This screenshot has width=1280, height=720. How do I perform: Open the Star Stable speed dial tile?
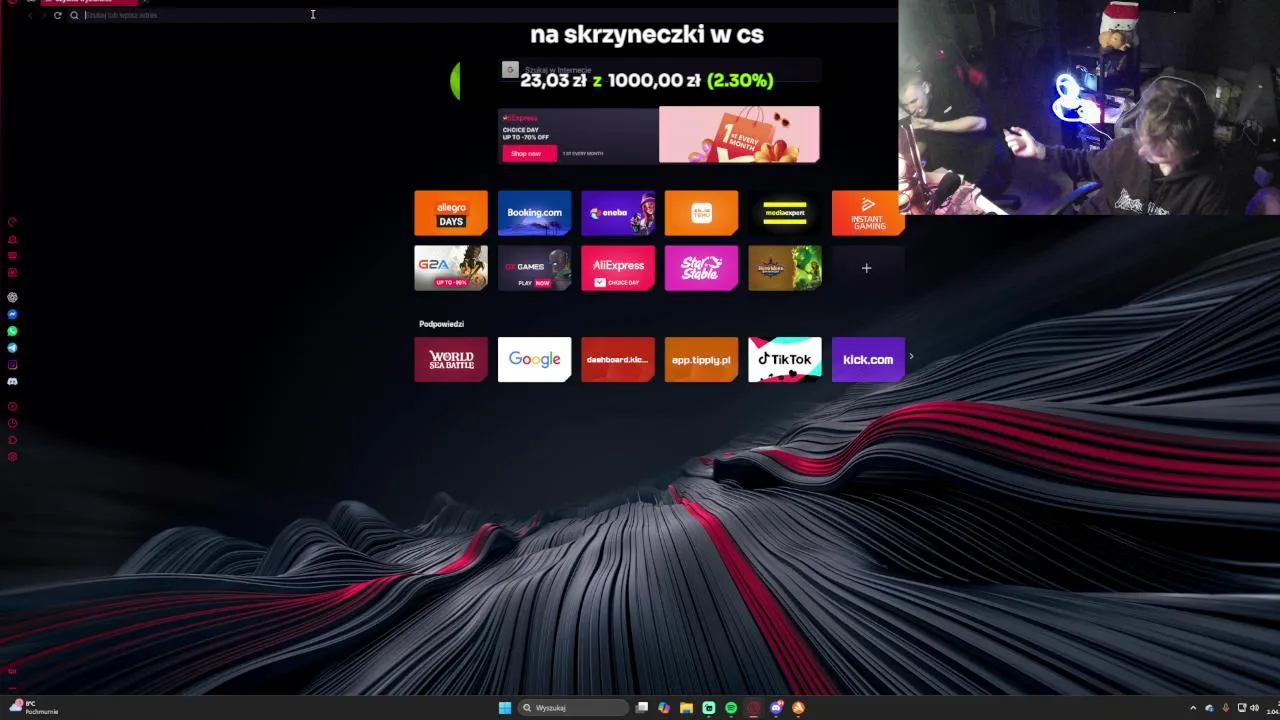click(x=701, y=268)
